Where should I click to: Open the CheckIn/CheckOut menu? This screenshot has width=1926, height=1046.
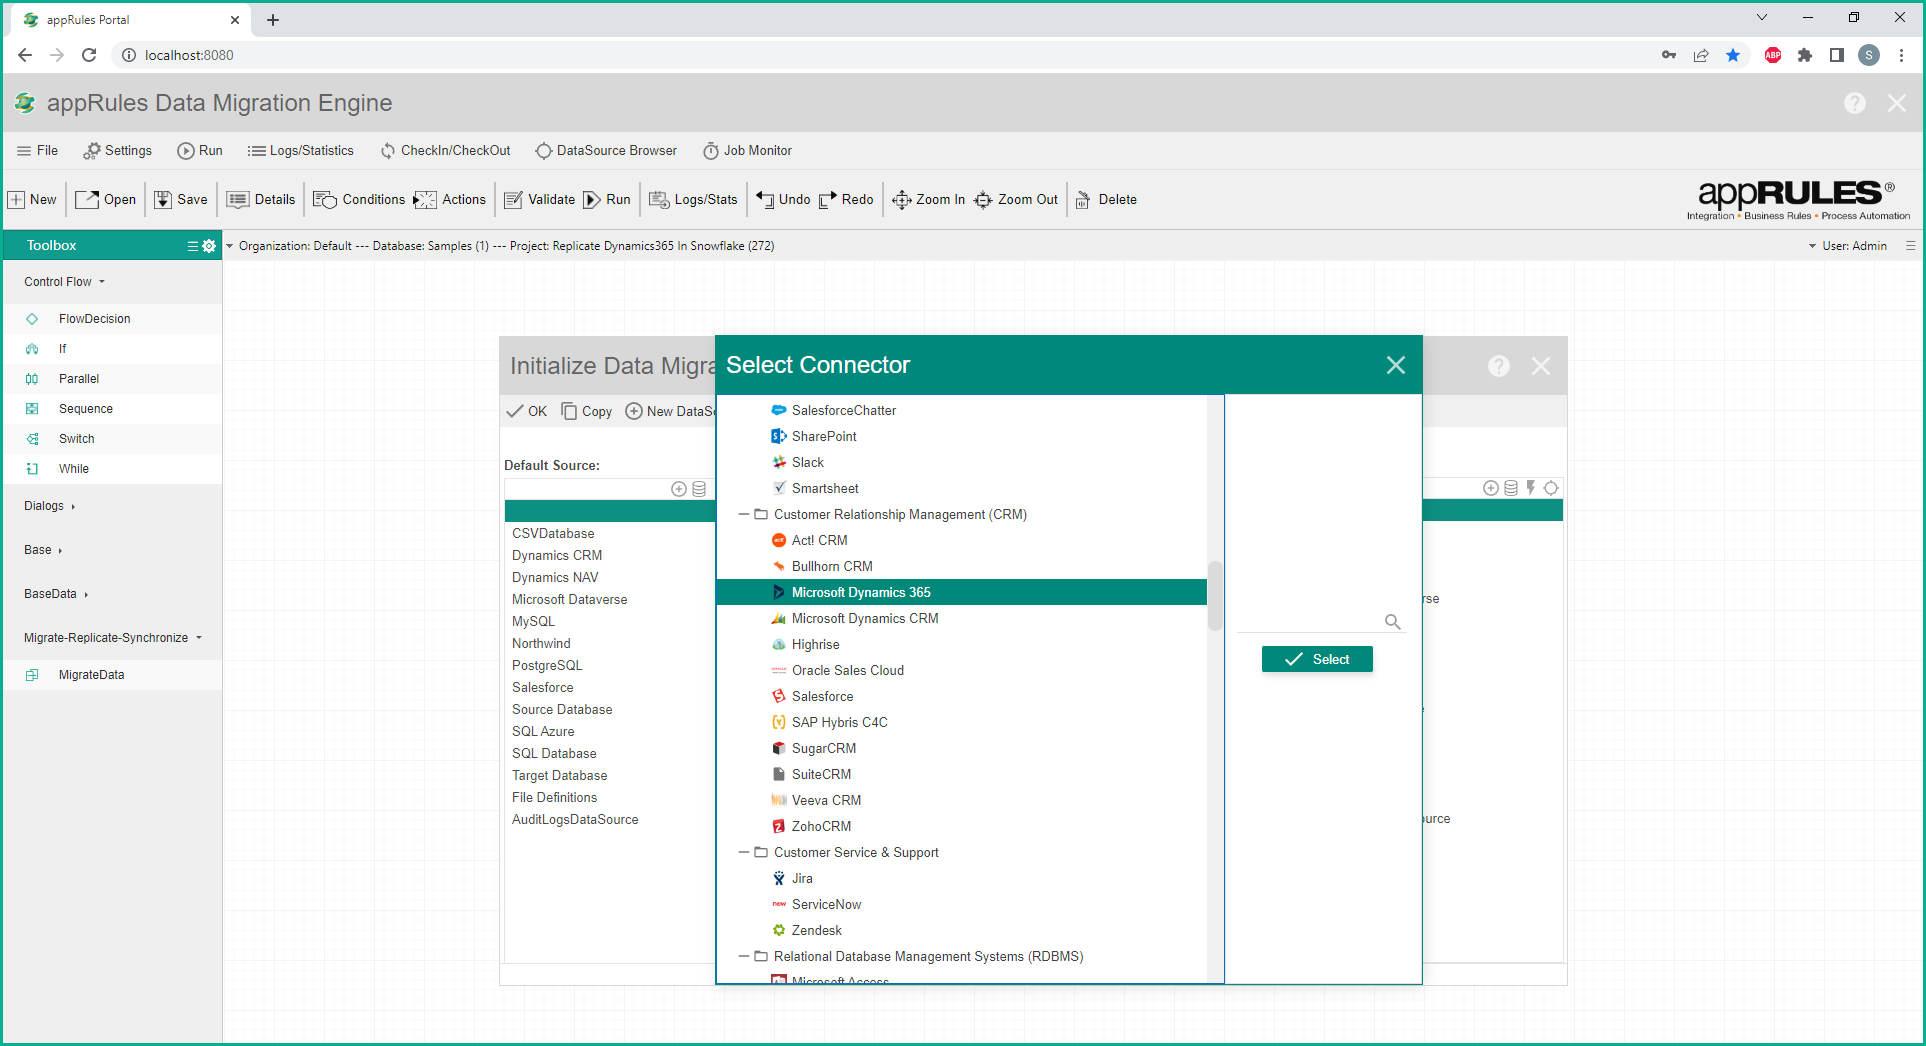coord(445,151)
